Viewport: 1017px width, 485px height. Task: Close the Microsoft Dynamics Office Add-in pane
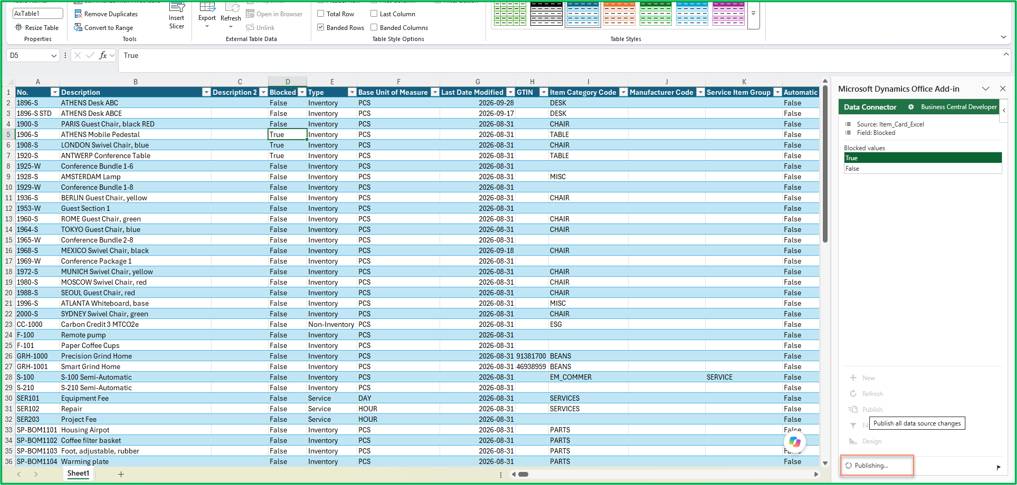click(1002, 88)
